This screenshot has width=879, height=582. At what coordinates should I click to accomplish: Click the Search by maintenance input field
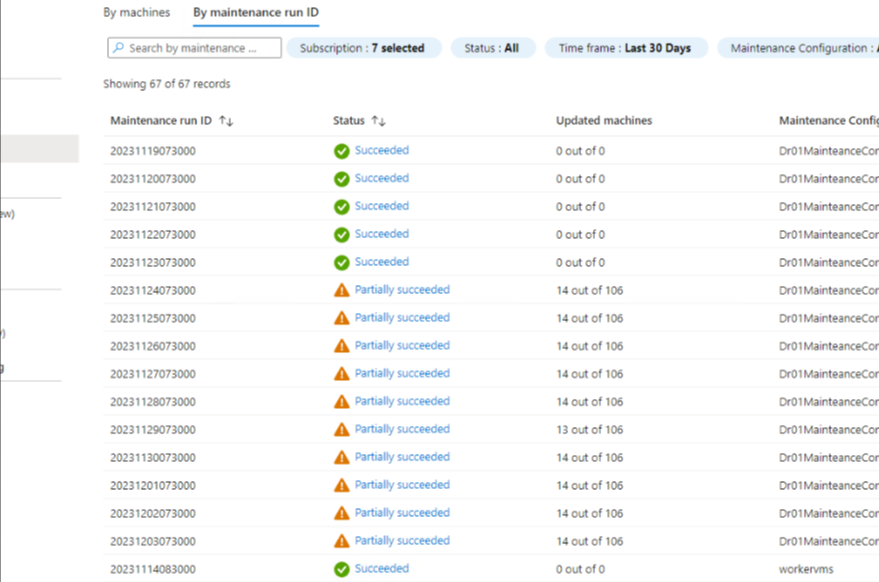coord(195,48)
